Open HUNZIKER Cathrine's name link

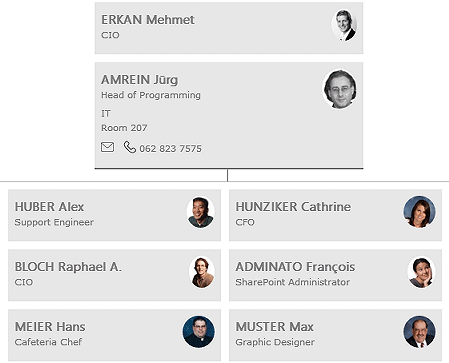[293, 207]
